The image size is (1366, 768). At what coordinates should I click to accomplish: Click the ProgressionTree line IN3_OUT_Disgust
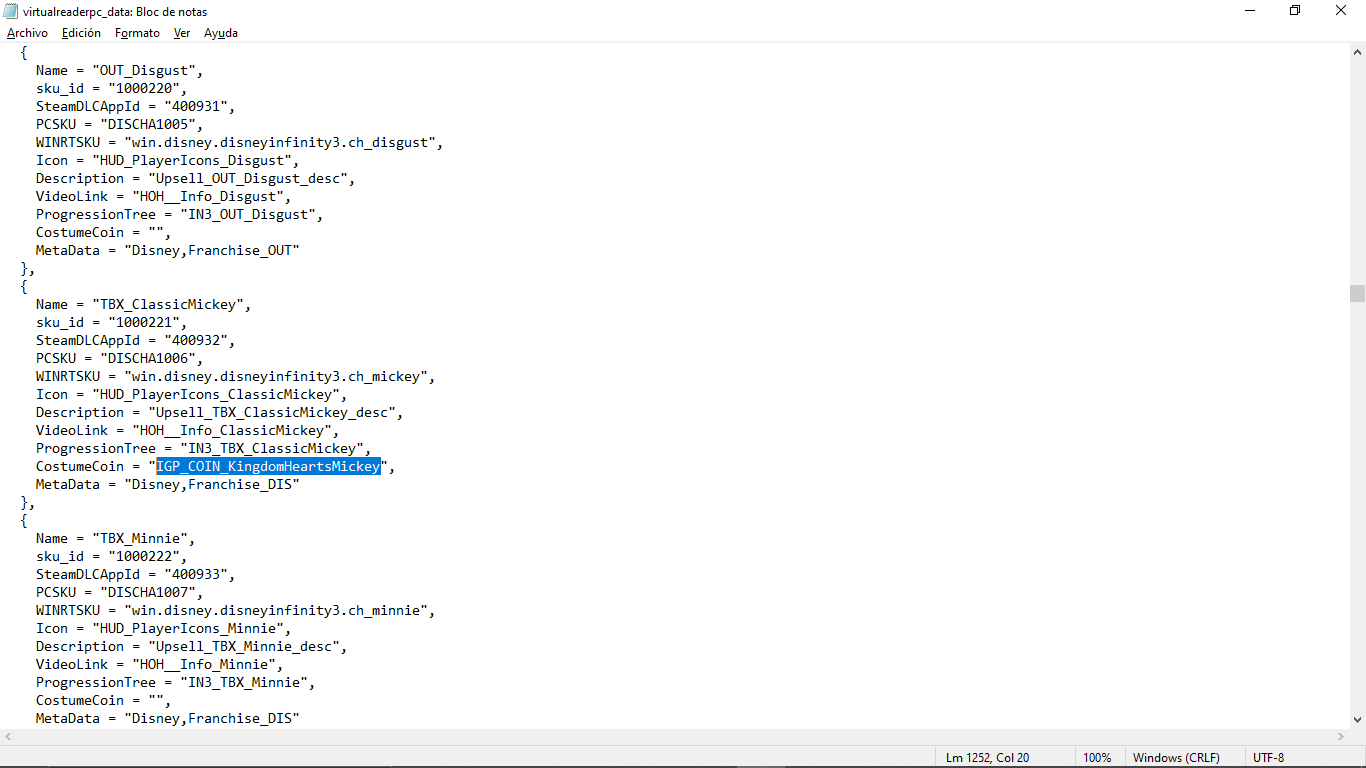coord(180,215)
